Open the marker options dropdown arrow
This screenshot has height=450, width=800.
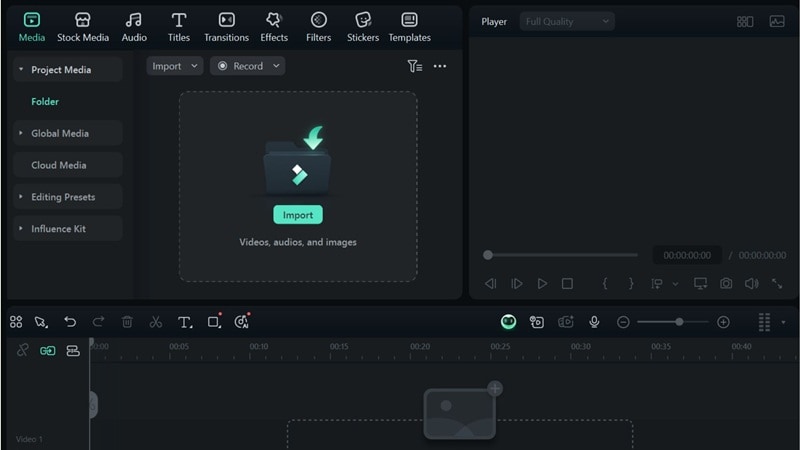676,284
